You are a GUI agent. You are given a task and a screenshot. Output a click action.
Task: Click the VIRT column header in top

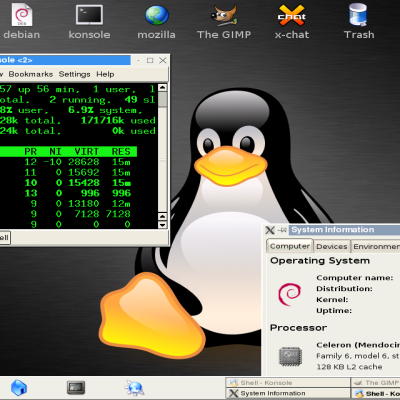point(87,152)
